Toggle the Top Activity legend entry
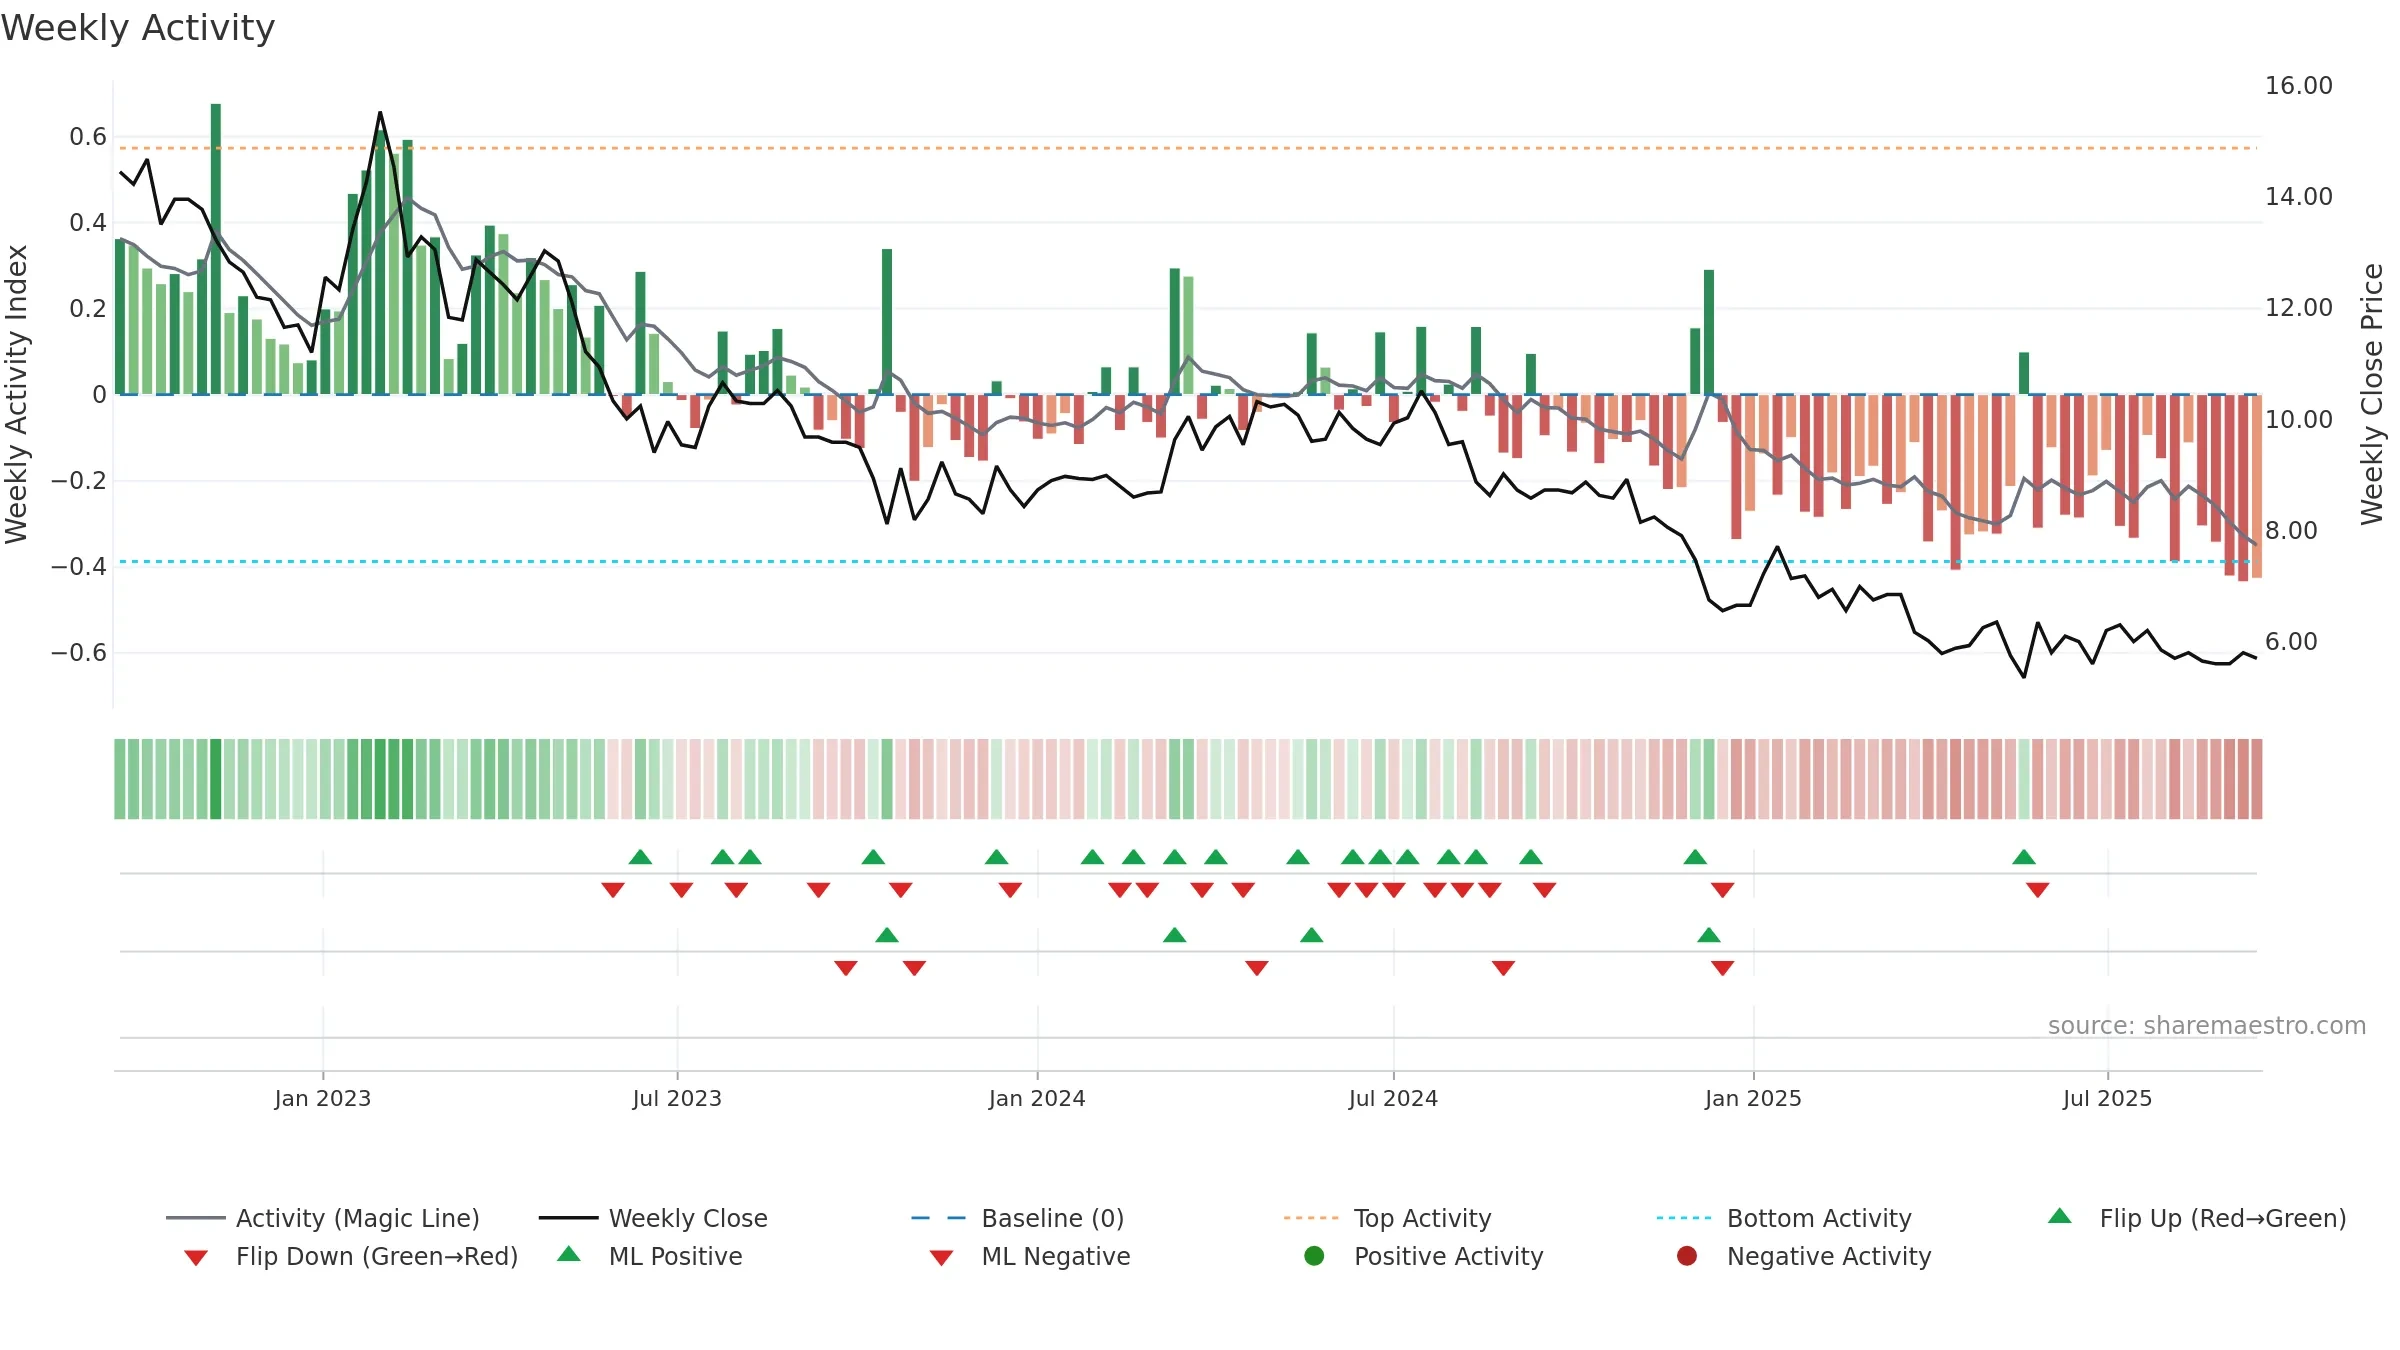Screen dimensions: 2400x1350 [x=1387, y=1218]
